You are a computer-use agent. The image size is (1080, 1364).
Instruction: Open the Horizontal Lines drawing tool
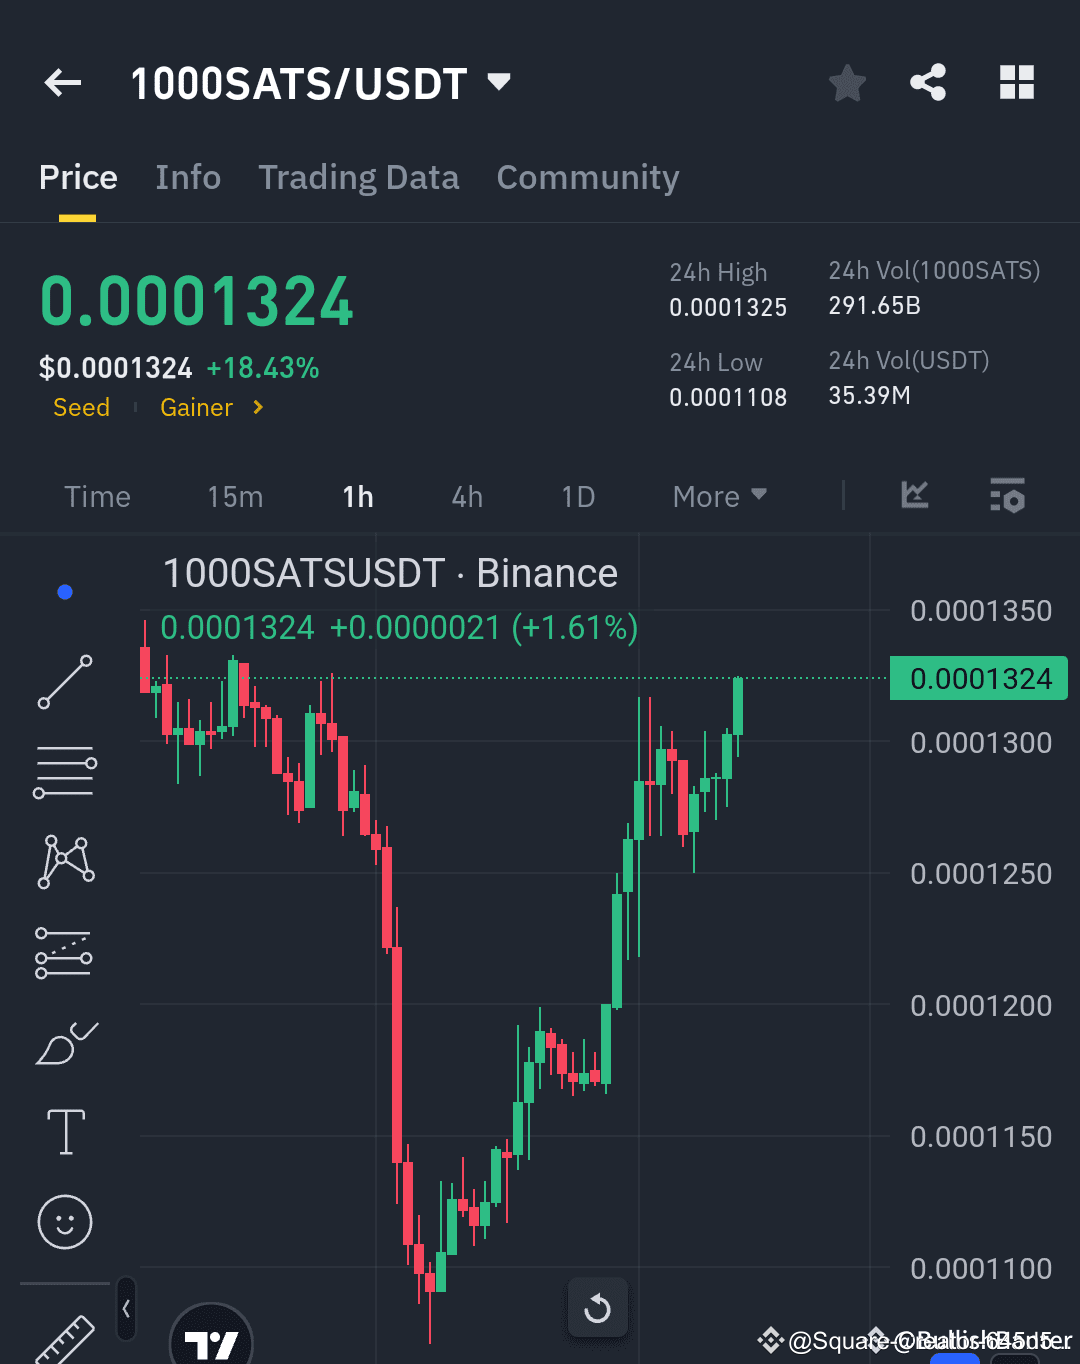click(x=65, y=770)
